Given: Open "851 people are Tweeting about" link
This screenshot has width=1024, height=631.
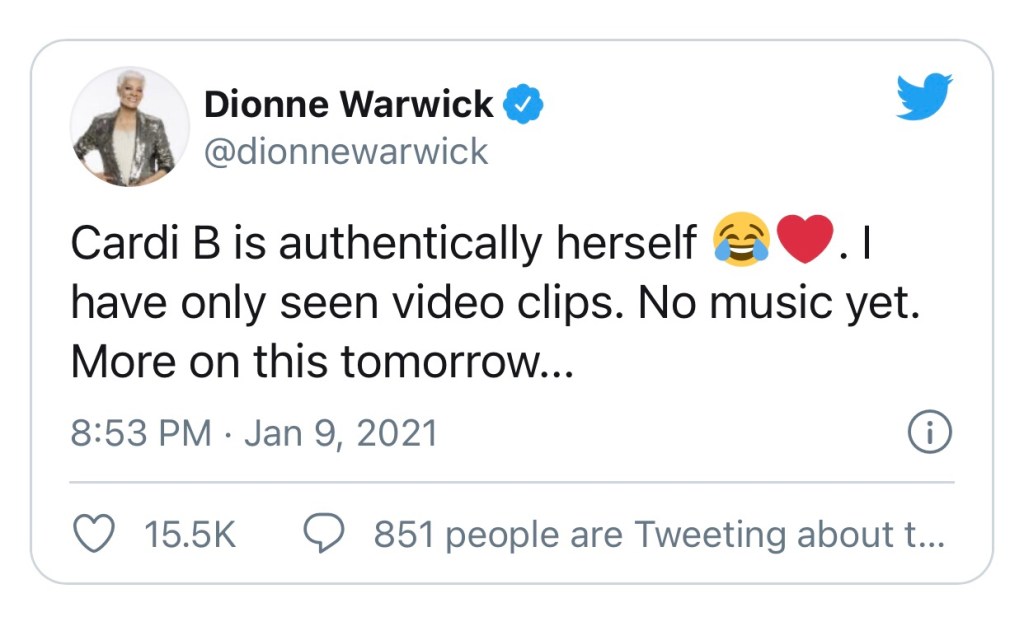Looking at the screenshot, I should (658, 536).
